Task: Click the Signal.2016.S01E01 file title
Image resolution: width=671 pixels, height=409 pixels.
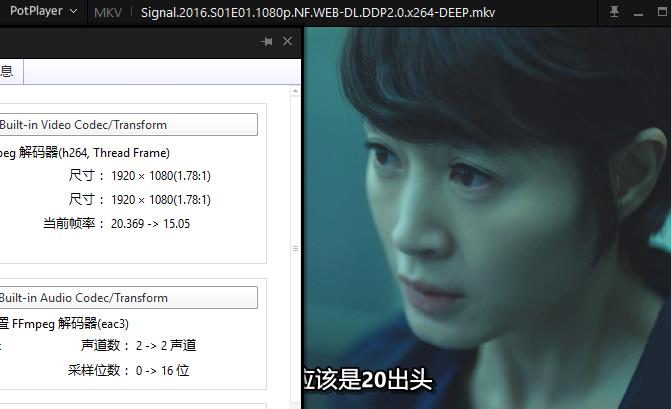Action: [318, 12]
